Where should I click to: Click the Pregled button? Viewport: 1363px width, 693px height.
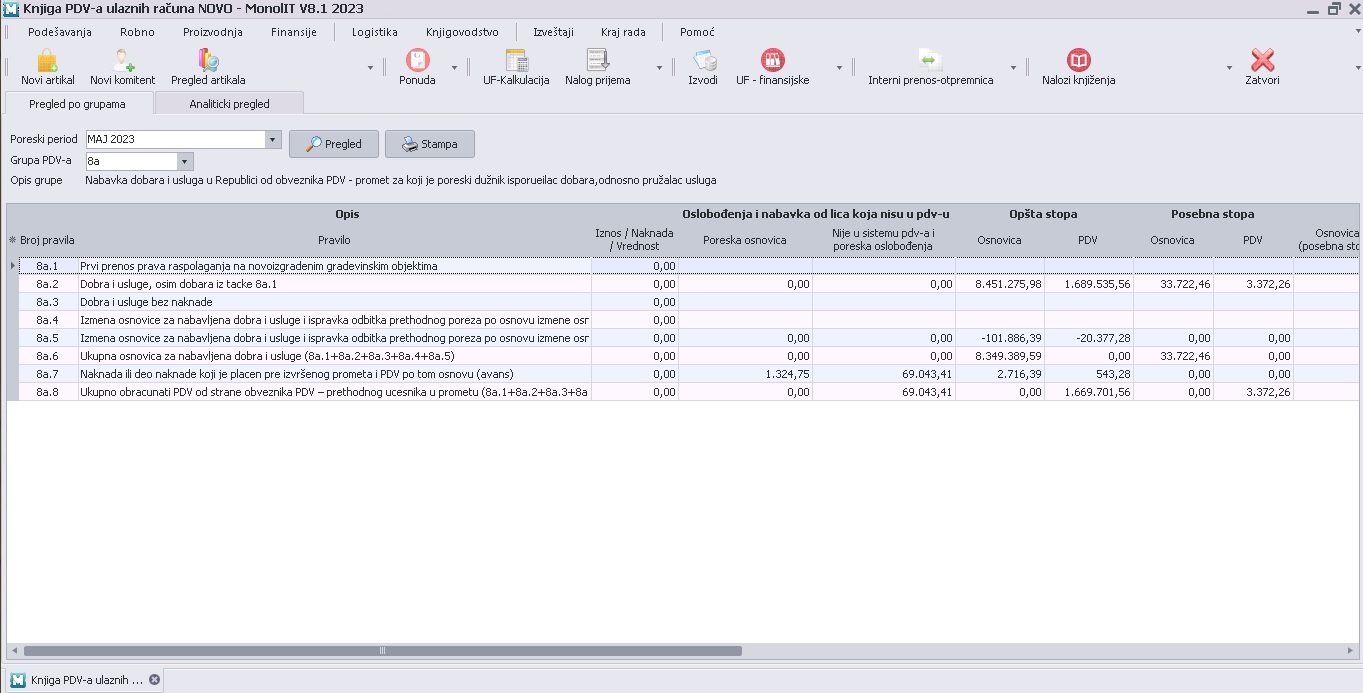[x=334, y=144]
